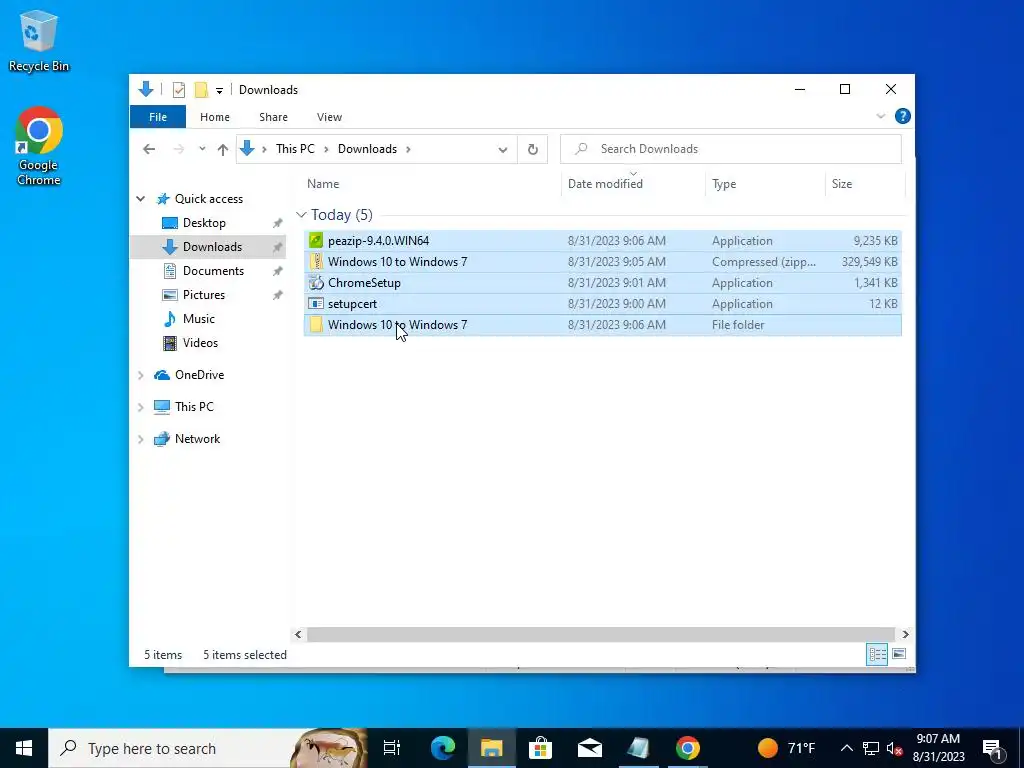Click Downloads in the address breadcrumb
Viewport: 1024px width, 768px height.
click(x=367, y=149)
